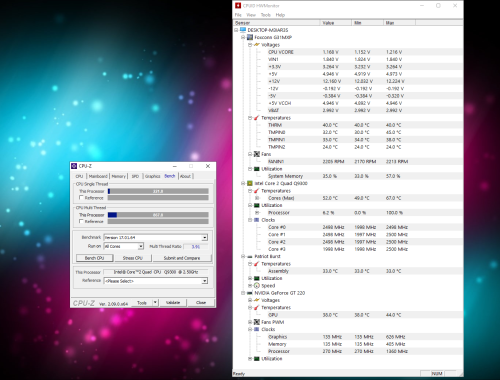Switch to the Mainboard tab in CPU-Z
The image size is (500, 380).
[x=98, y=176]
